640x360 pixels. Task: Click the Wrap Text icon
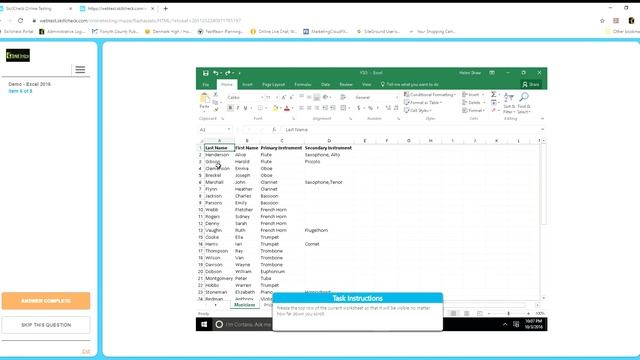point(343,98)
